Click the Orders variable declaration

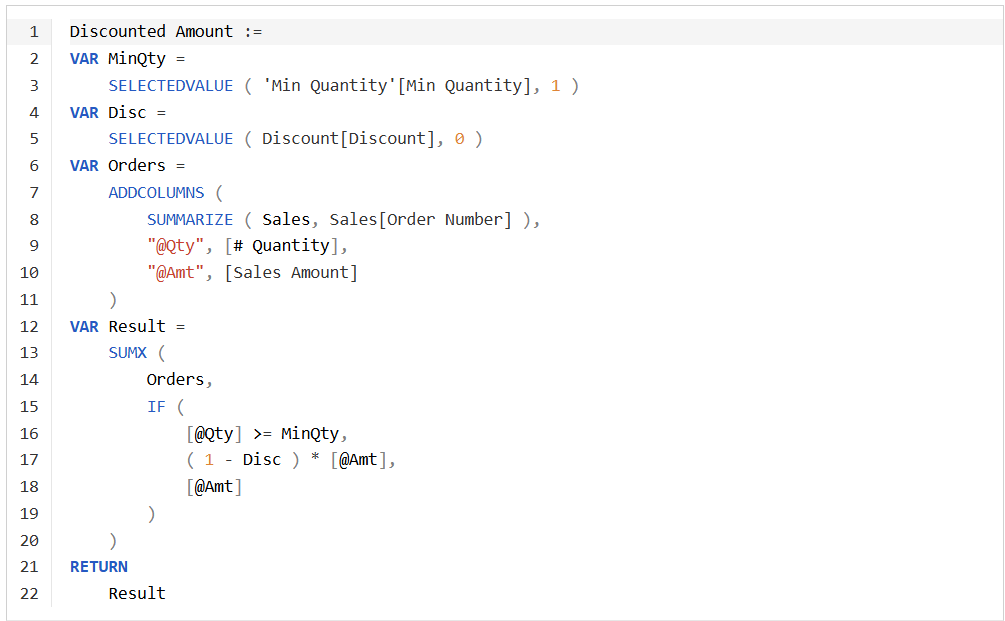(137, 165)
